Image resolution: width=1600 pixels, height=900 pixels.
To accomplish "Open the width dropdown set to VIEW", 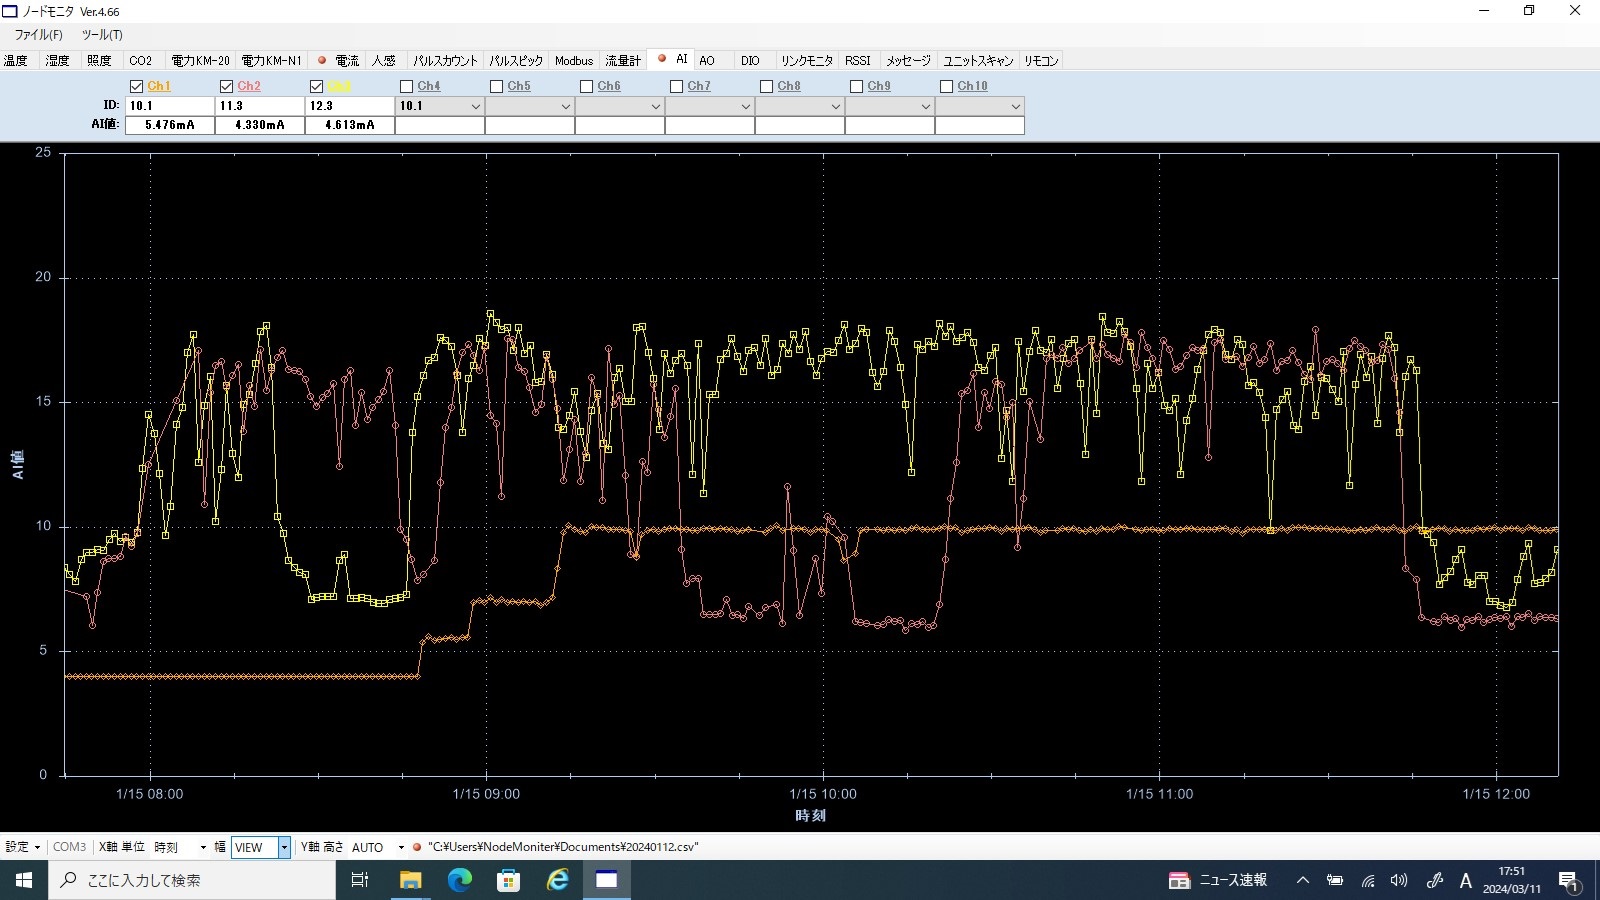I will [284, 847].
